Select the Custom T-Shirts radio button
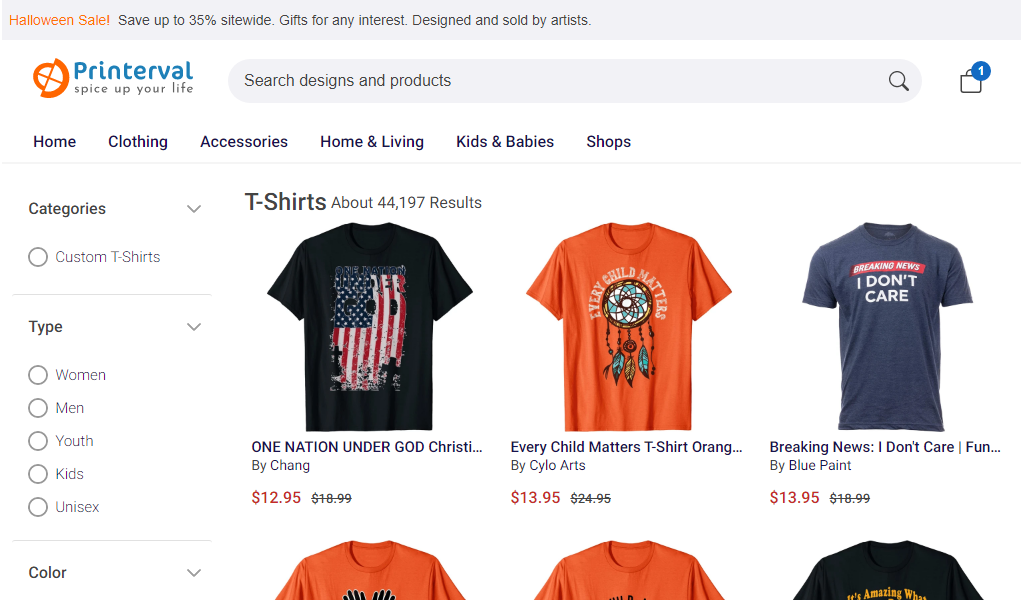Viewport: 1024px width, 600px height. tap(38, 257)
